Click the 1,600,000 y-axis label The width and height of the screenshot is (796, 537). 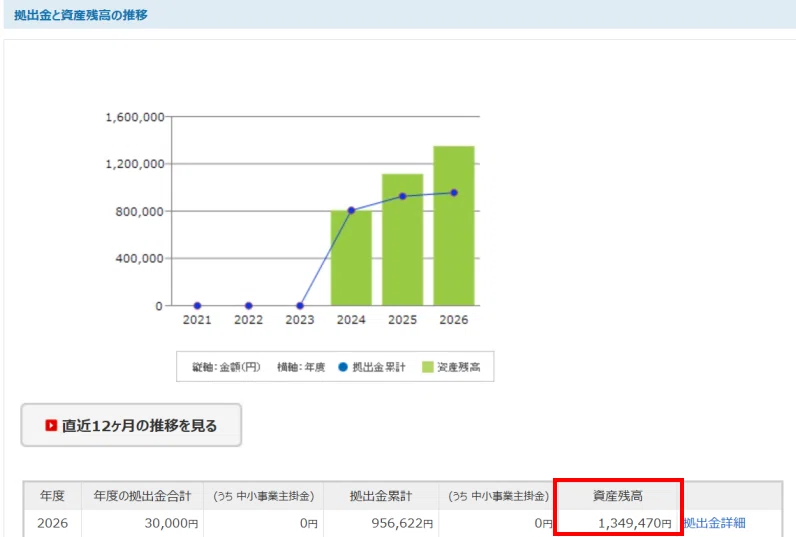point(135,117)
